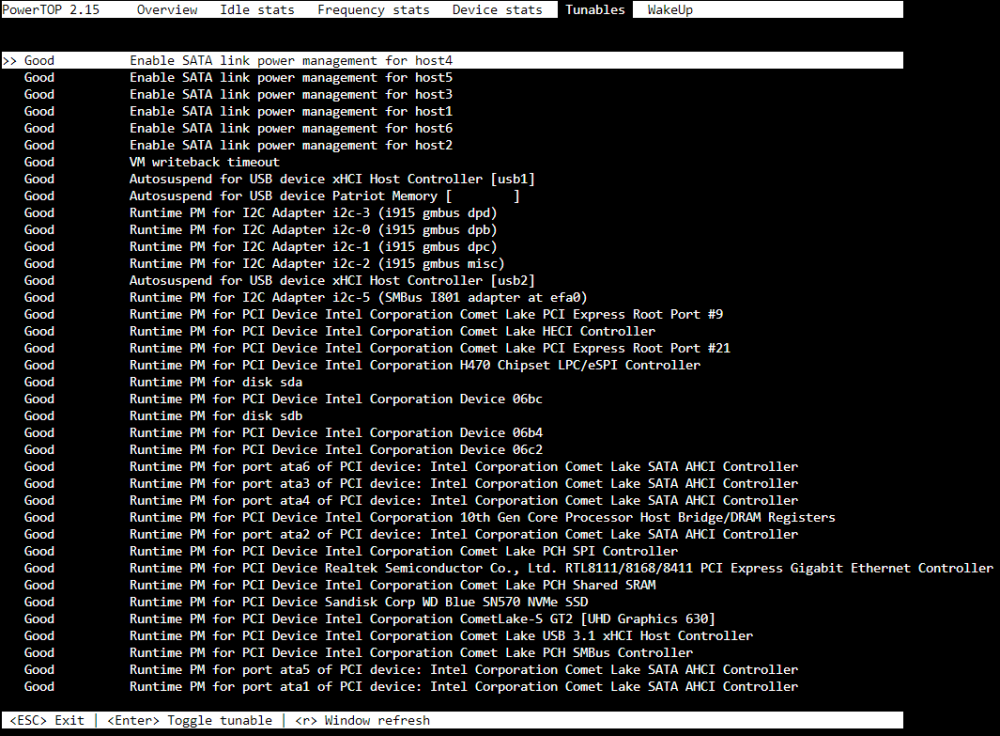Image resolution: width=1000 pixels, height=736 pixels.
Task: Select Intel Corporation Device 06b4 row
Action: [452, 432]
